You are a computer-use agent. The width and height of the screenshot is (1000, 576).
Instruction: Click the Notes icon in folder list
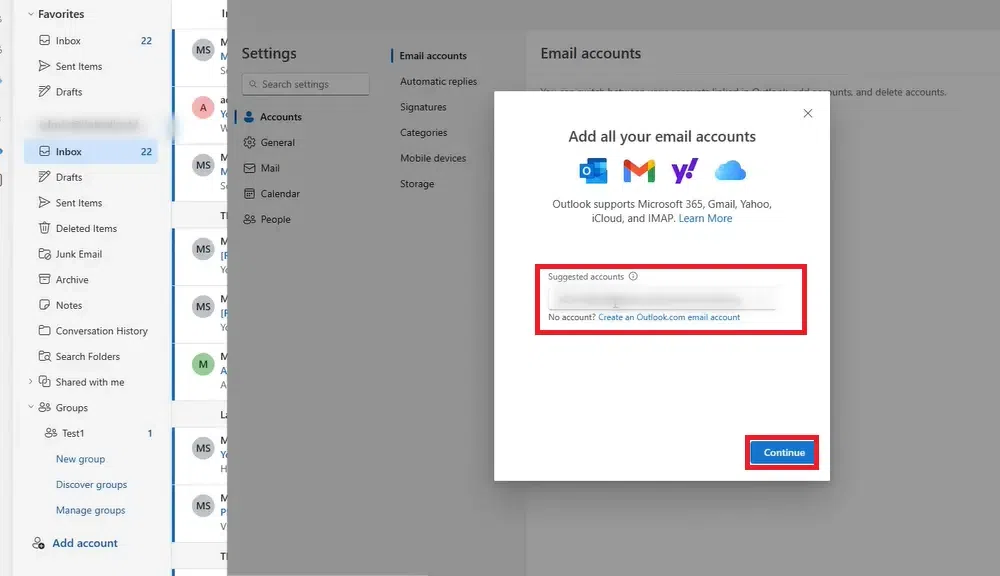pos(44,304)
